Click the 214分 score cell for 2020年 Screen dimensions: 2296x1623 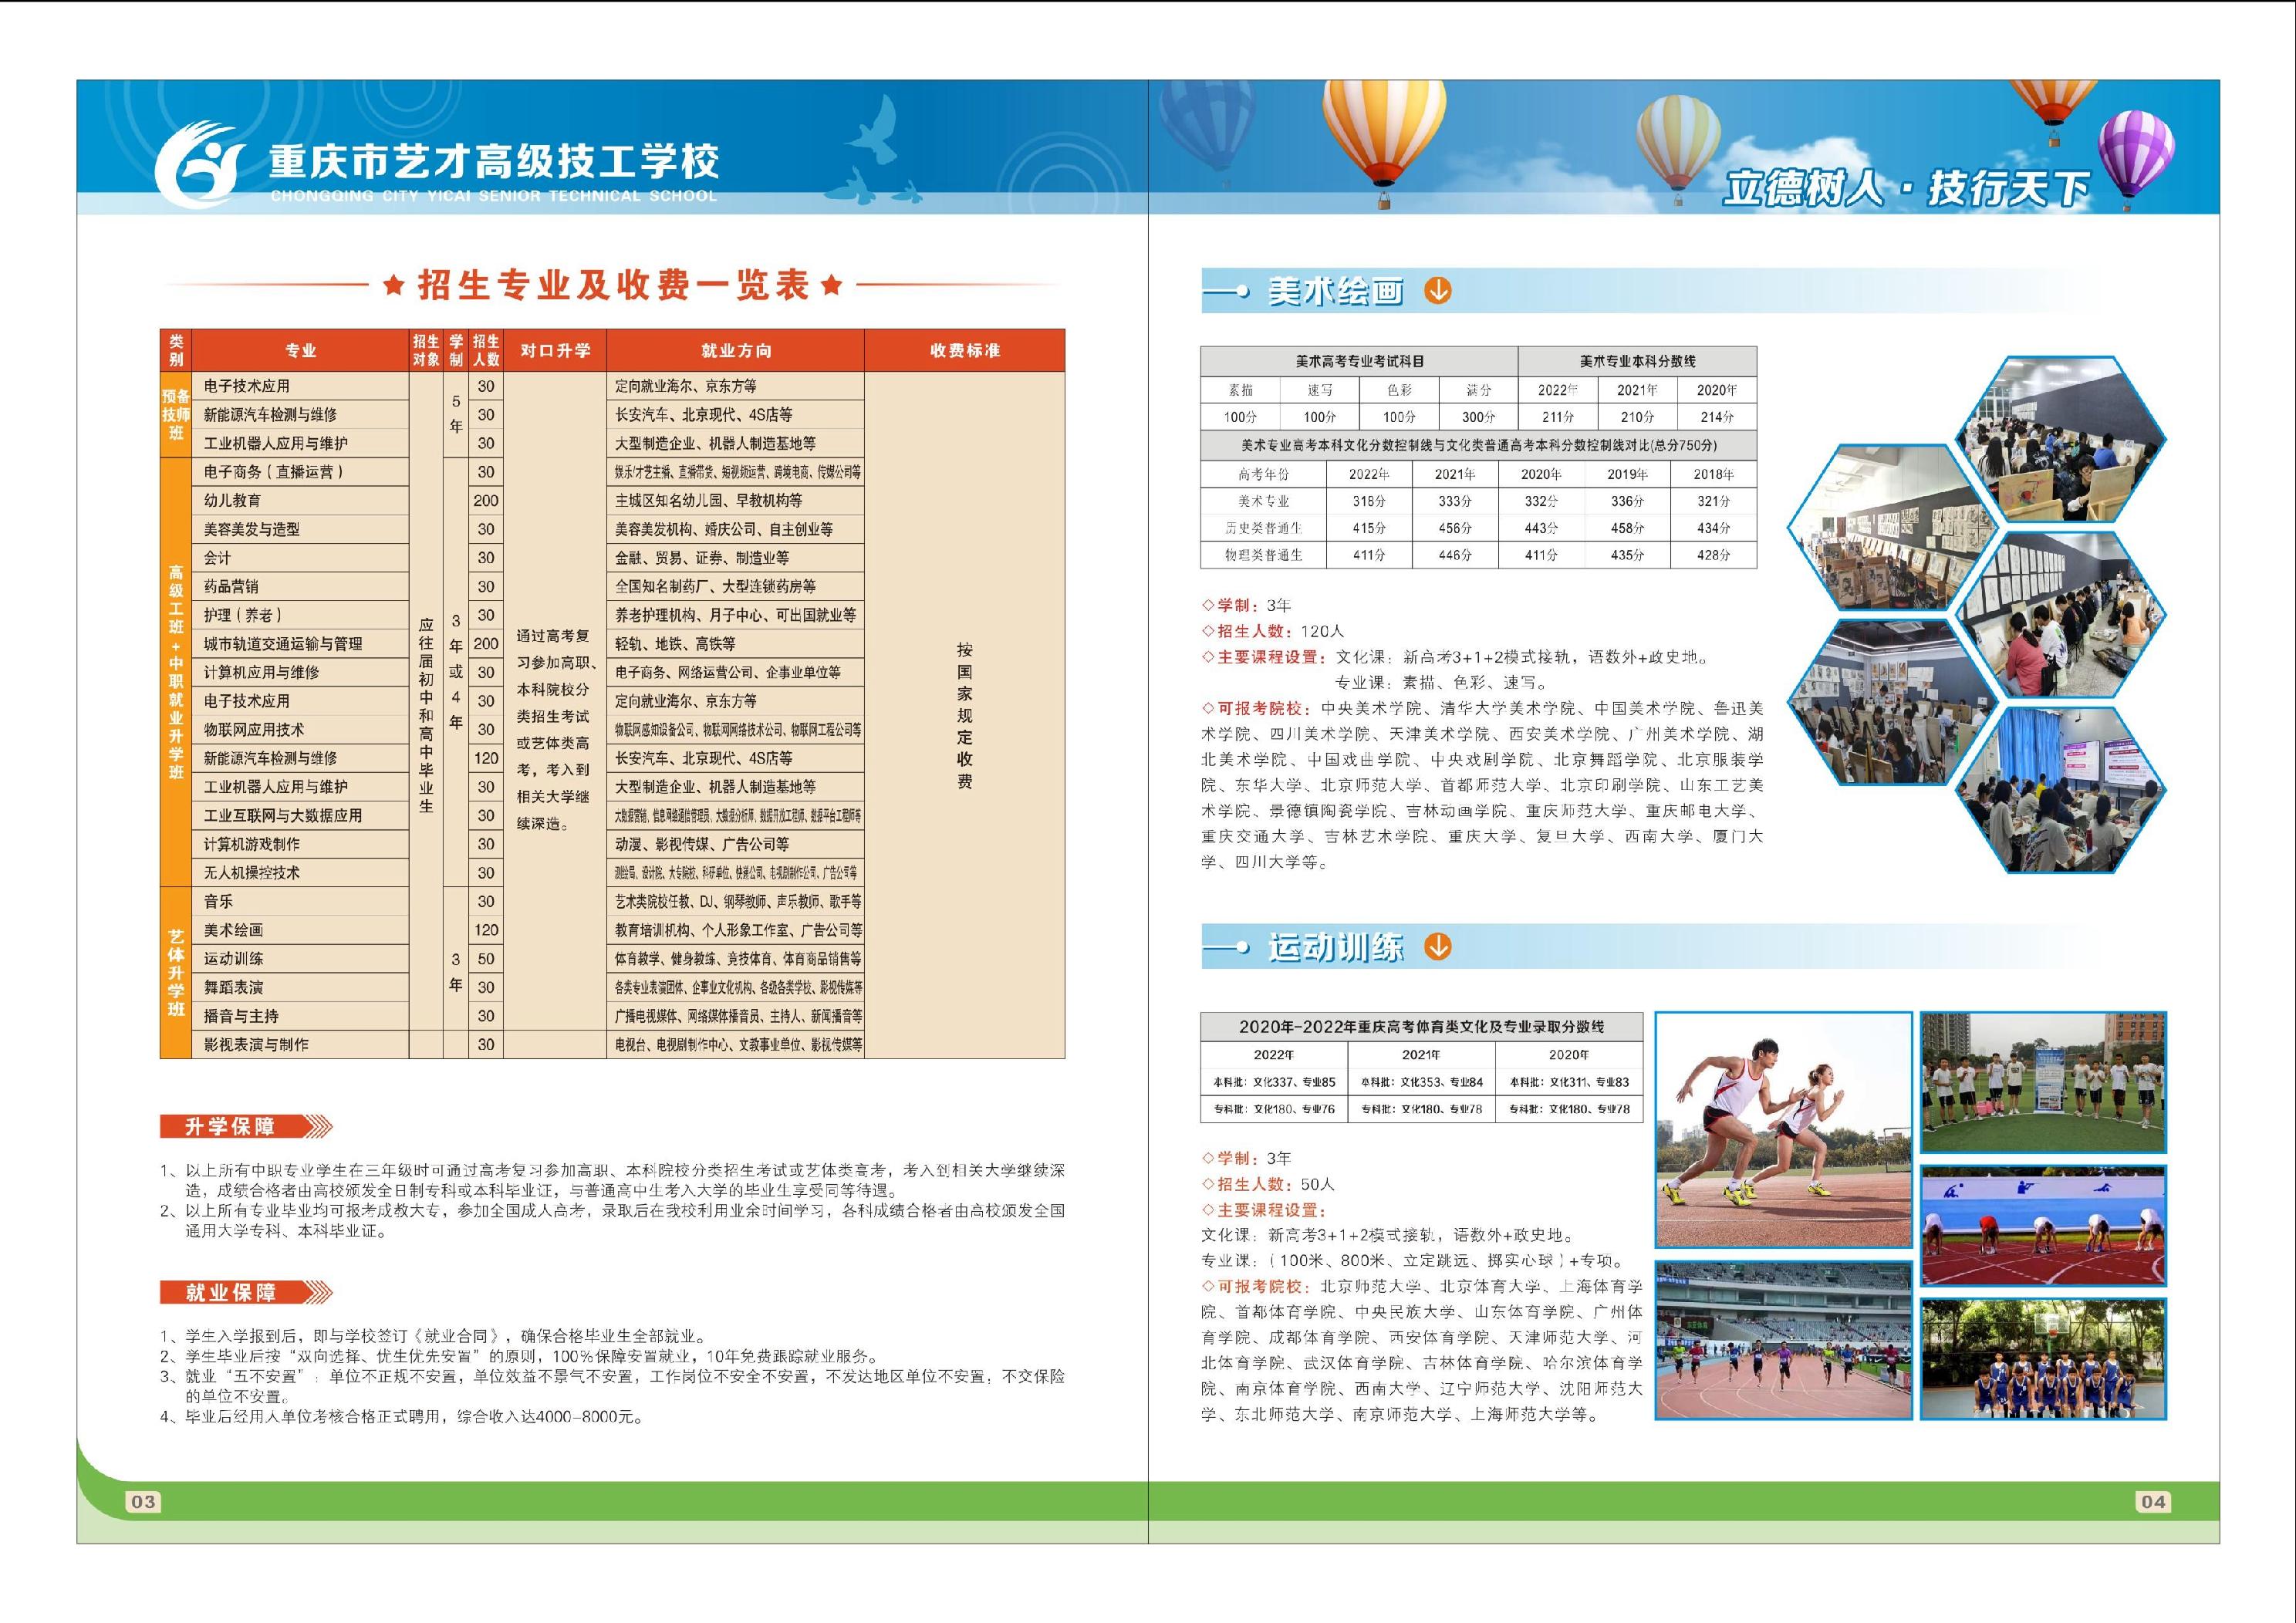(1717, 417)
